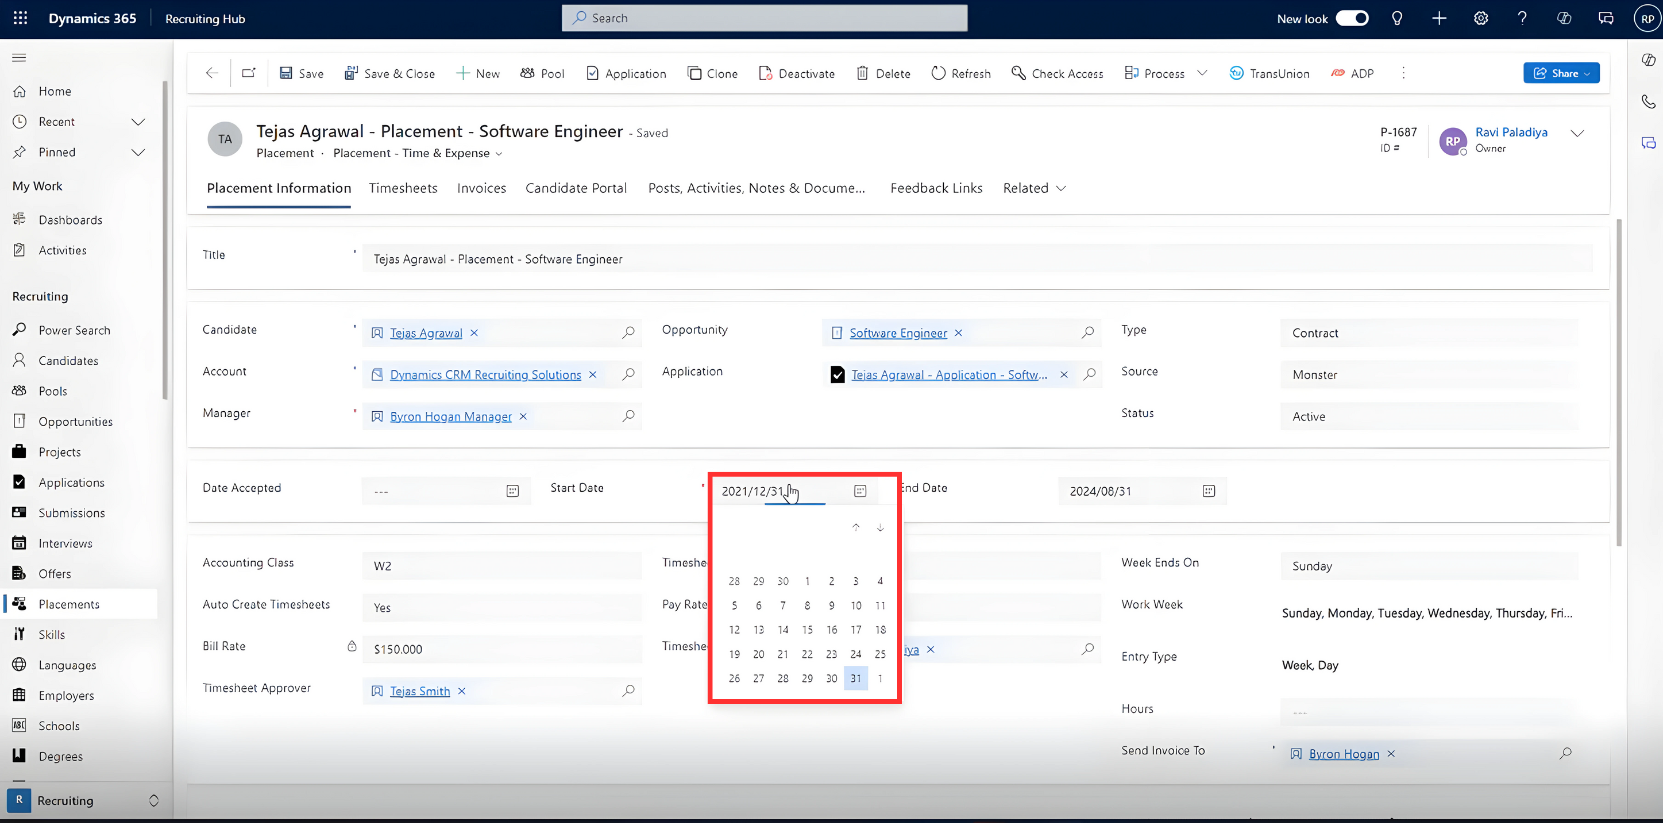Open Software Engineer opportunity link
The width and height of the screenshot is (1664, 823).
(x=898, y=333)
